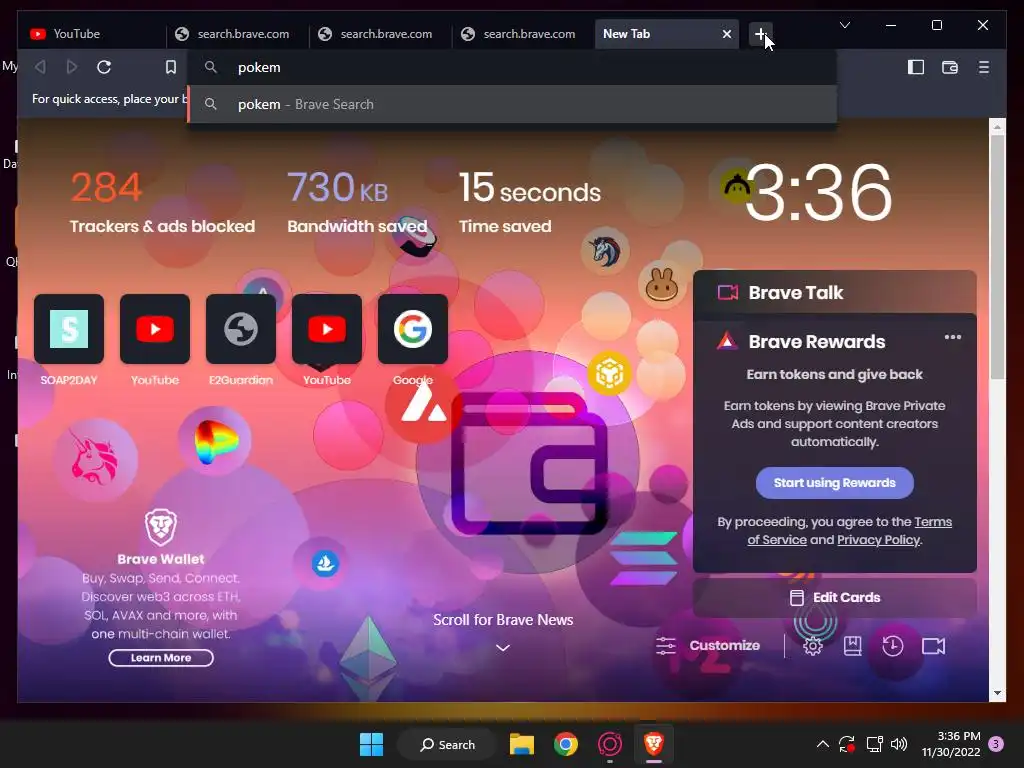This screenshot has width=1024, height=768.
Task: Click the scrollbar down arrow
Action: pos(997,693)
